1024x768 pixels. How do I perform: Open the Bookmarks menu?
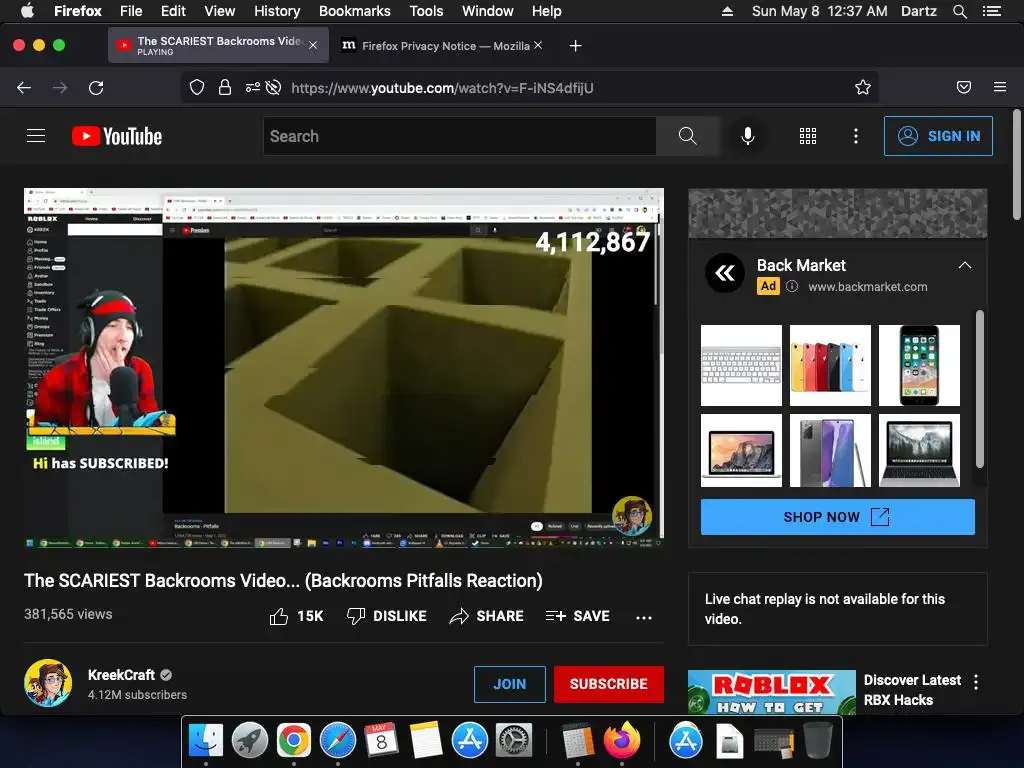[355, 11]
